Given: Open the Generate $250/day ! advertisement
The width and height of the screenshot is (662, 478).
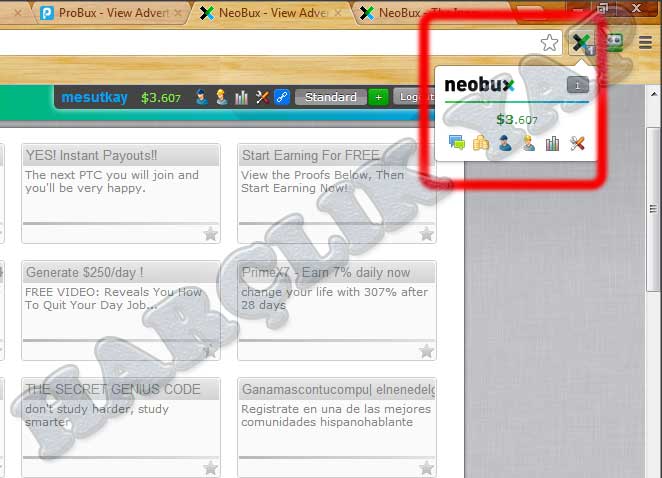Looking at the screenshot, I should 121,310.
